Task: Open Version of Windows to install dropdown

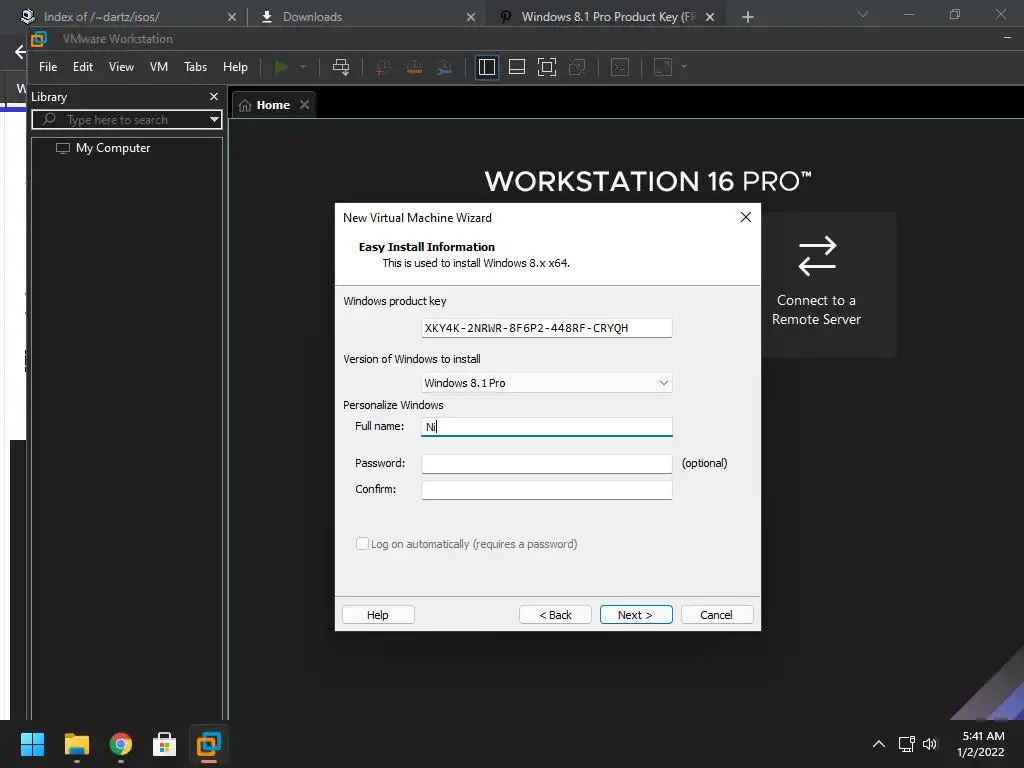Action: [547, 383]
